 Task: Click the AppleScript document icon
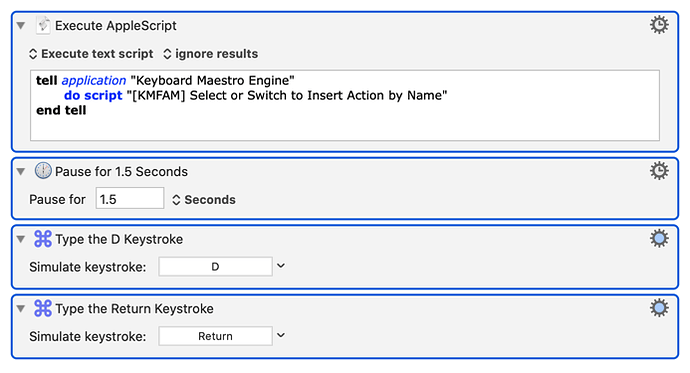(x=43, y=25)
